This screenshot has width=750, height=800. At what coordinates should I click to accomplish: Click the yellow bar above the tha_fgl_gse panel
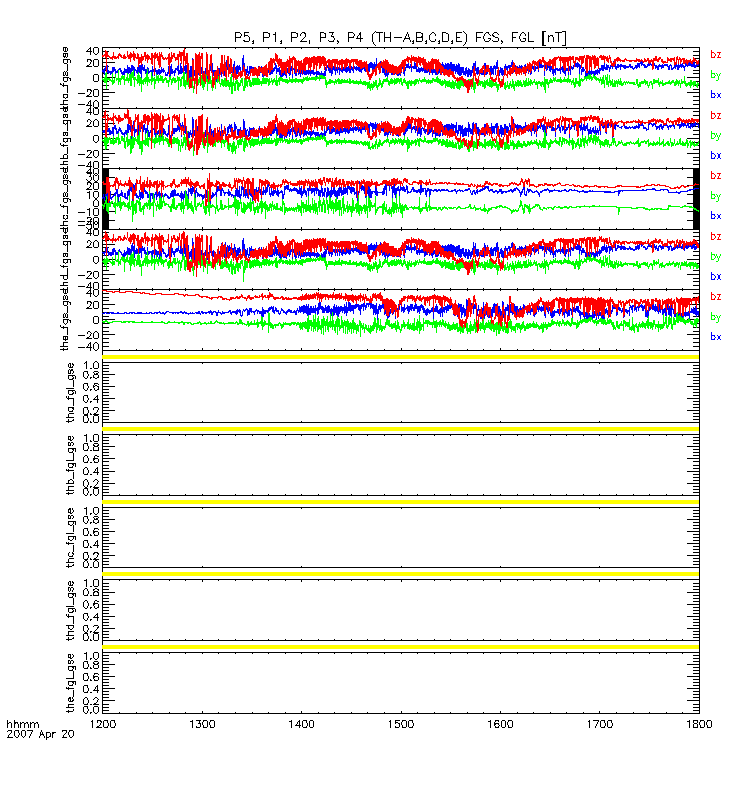(401, 357)
